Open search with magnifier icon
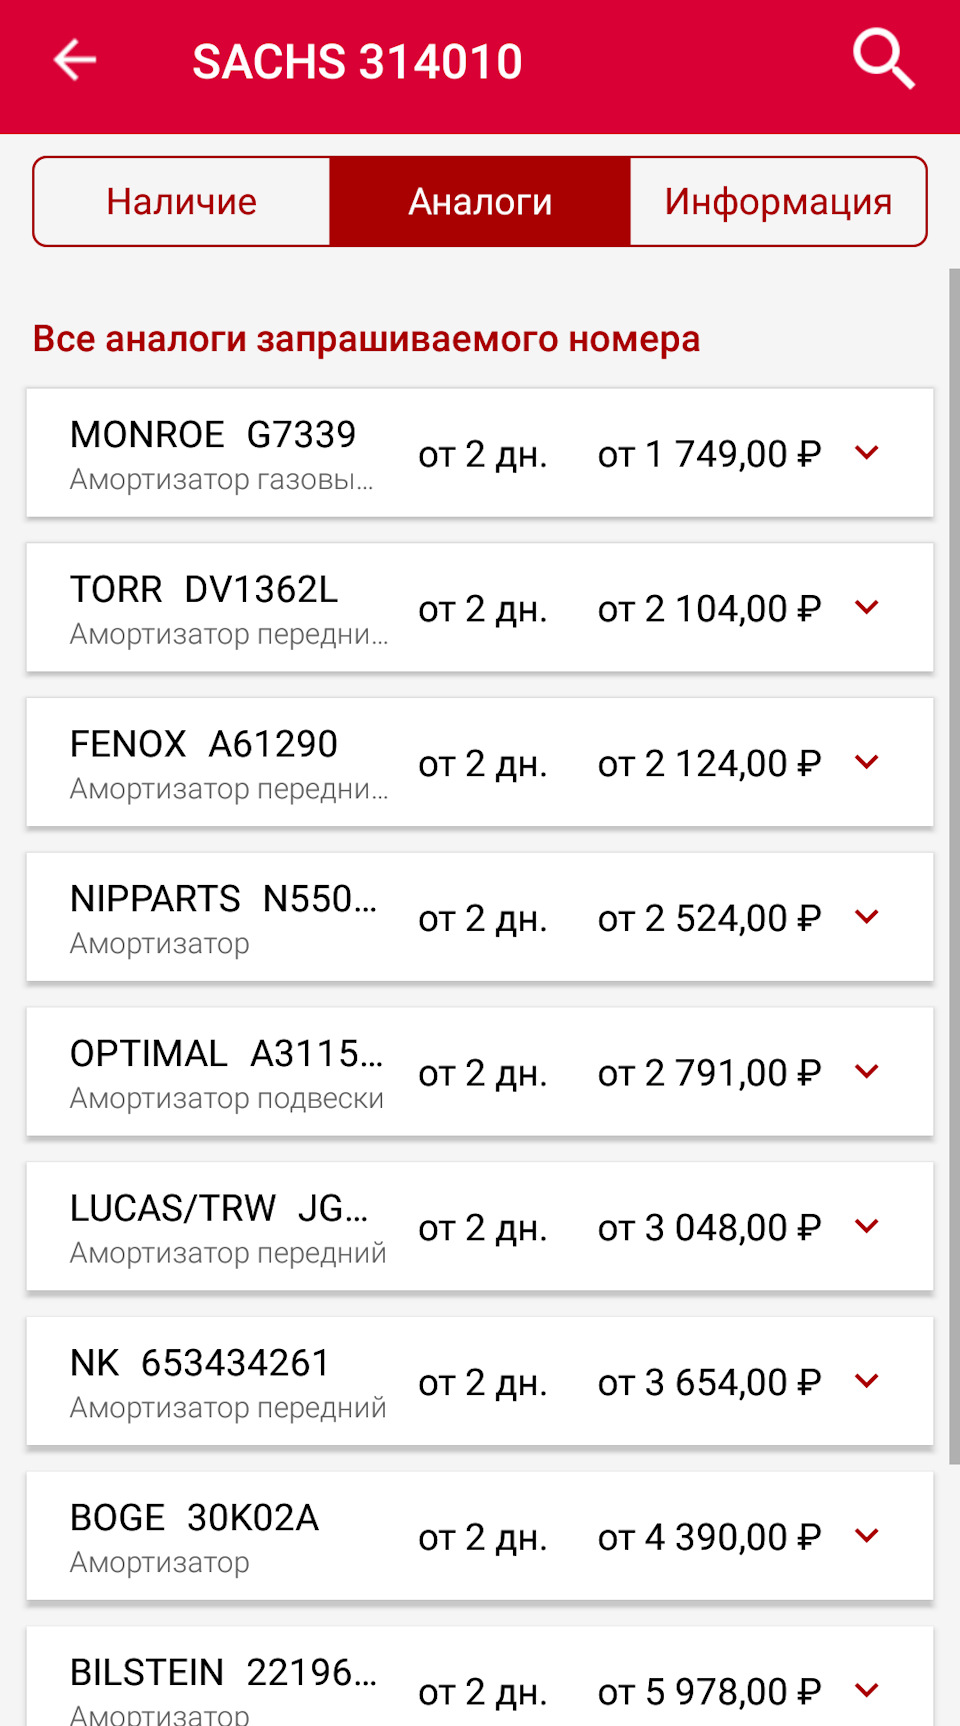The height and width of the screenshot is (1726, 960). (884, 60)
